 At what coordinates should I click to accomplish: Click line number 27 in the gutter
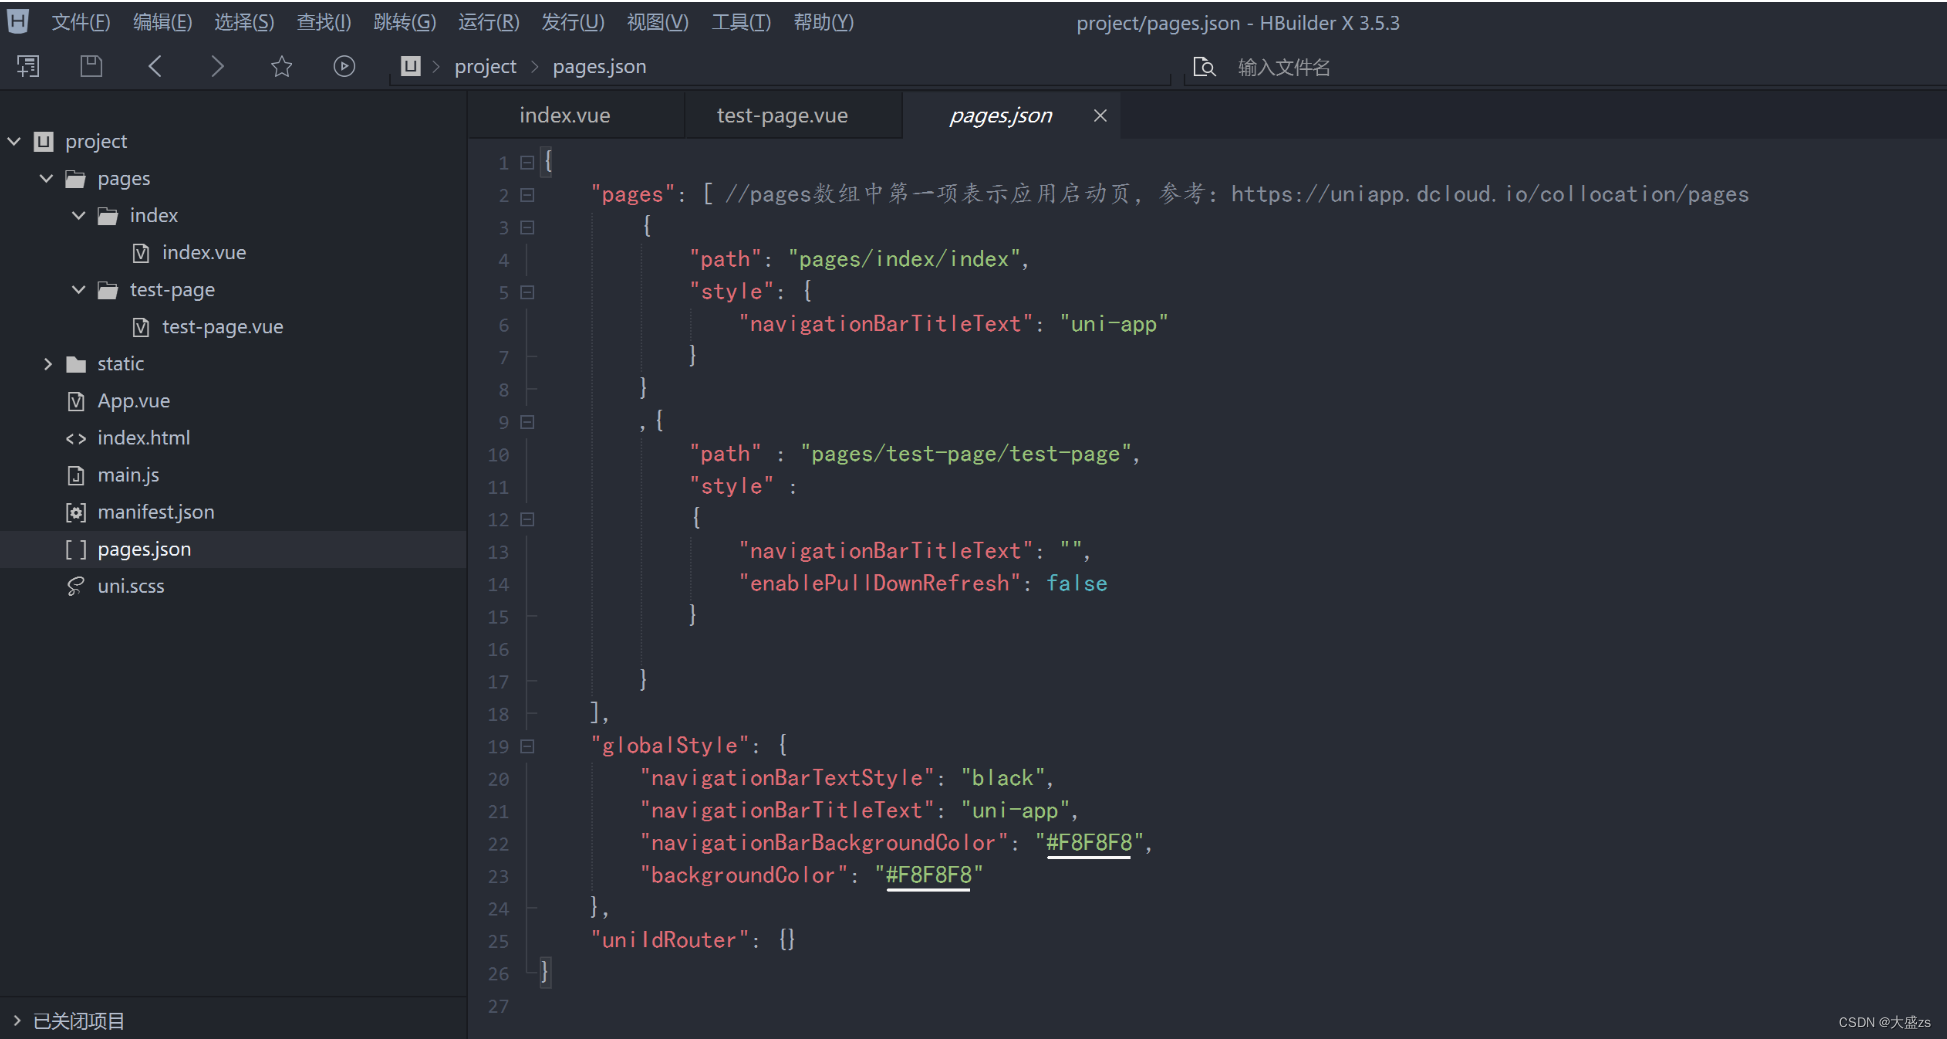click(498, 1006)
